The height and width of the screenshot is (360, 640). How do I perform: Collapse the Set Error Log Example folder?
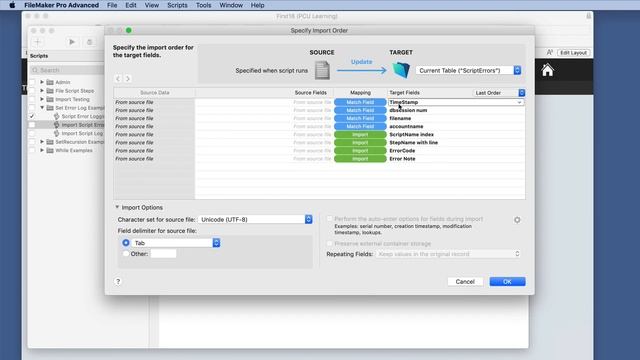point(42,108)
